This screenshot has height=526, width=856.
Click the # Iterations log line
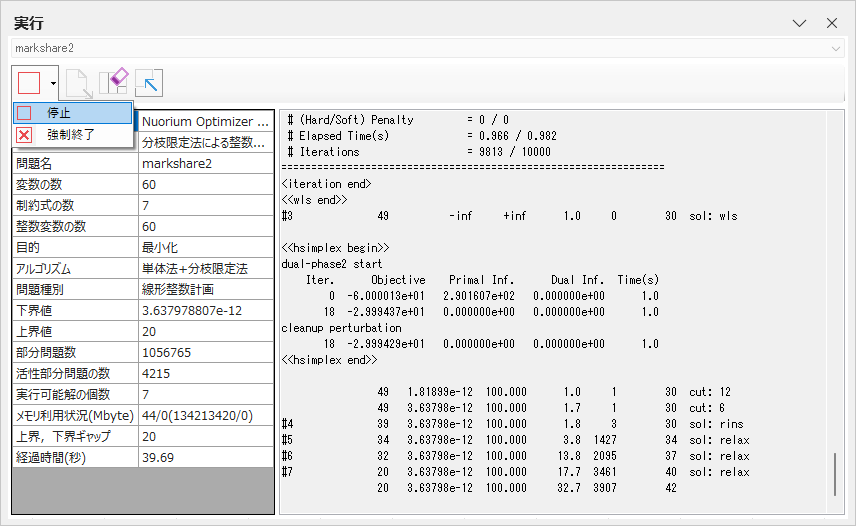[x=419, y=152]
